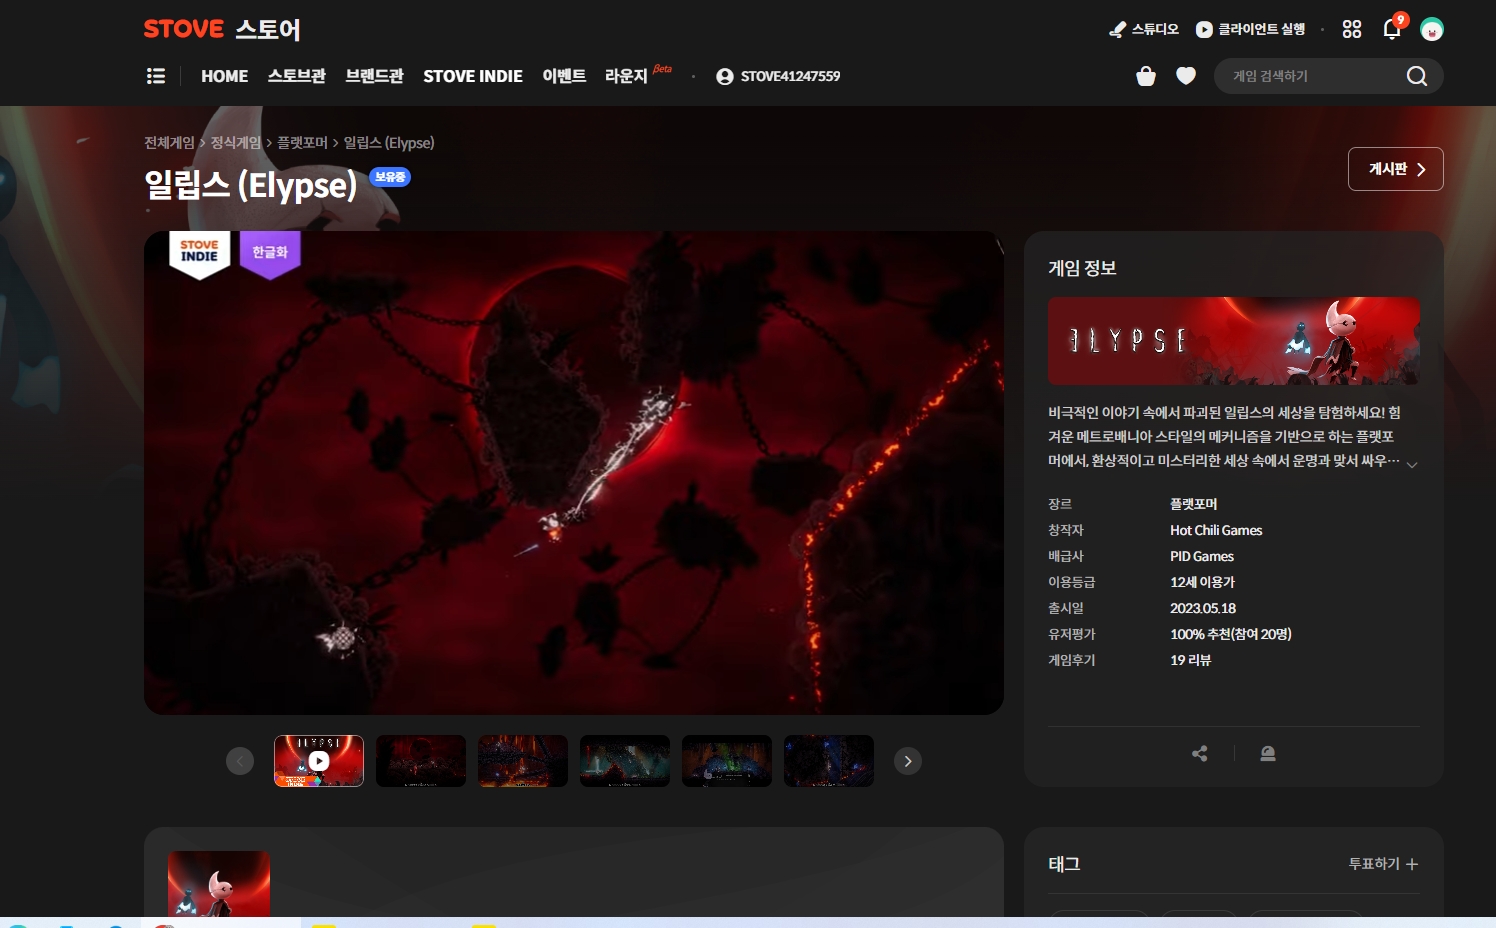1496x928 pixels.
Task: Click the 유저평가 label in game info
Action: (x=1072, y=634)
